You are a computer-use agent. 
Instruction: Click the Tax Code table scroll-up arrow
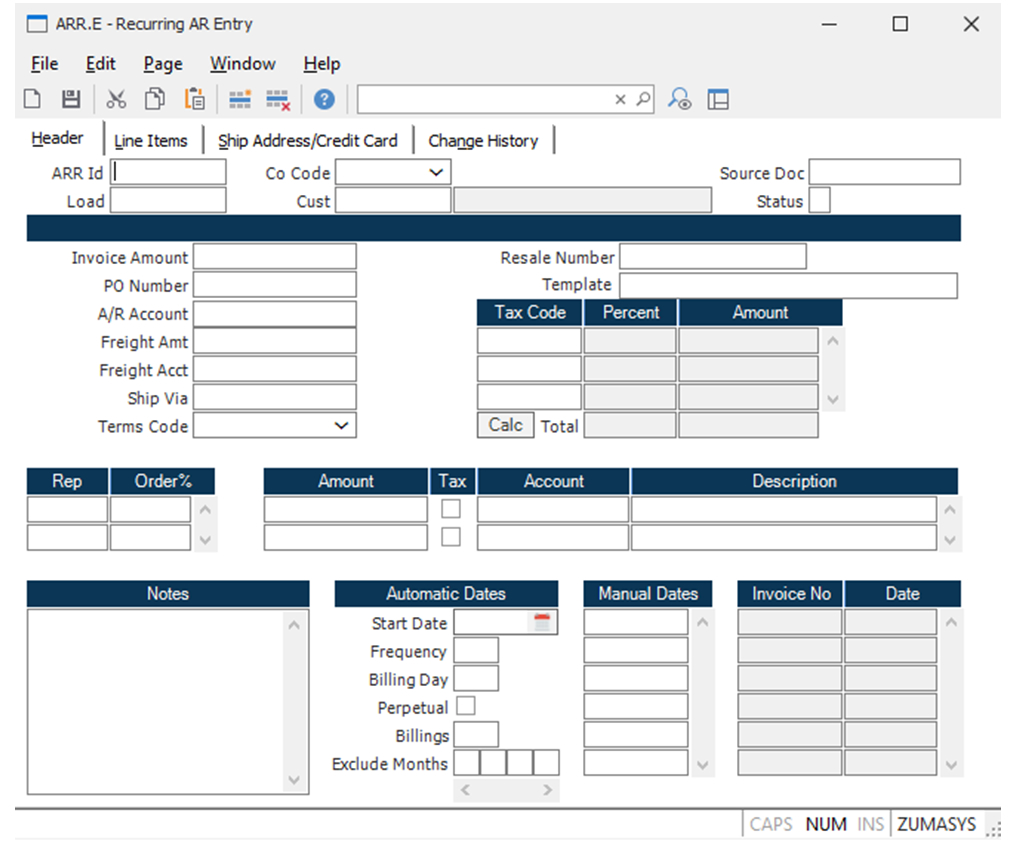833,341
